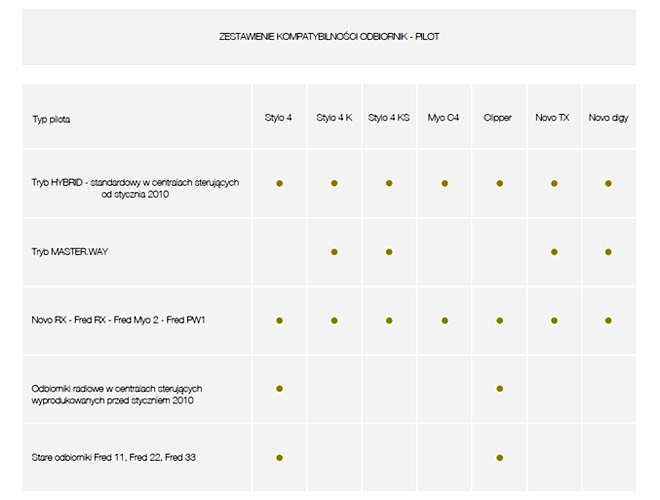Click the Stylo 4 K dot in MASTER.WAY row
The image size is (660, 500).
pyautogui.click(x=334, y=252)
